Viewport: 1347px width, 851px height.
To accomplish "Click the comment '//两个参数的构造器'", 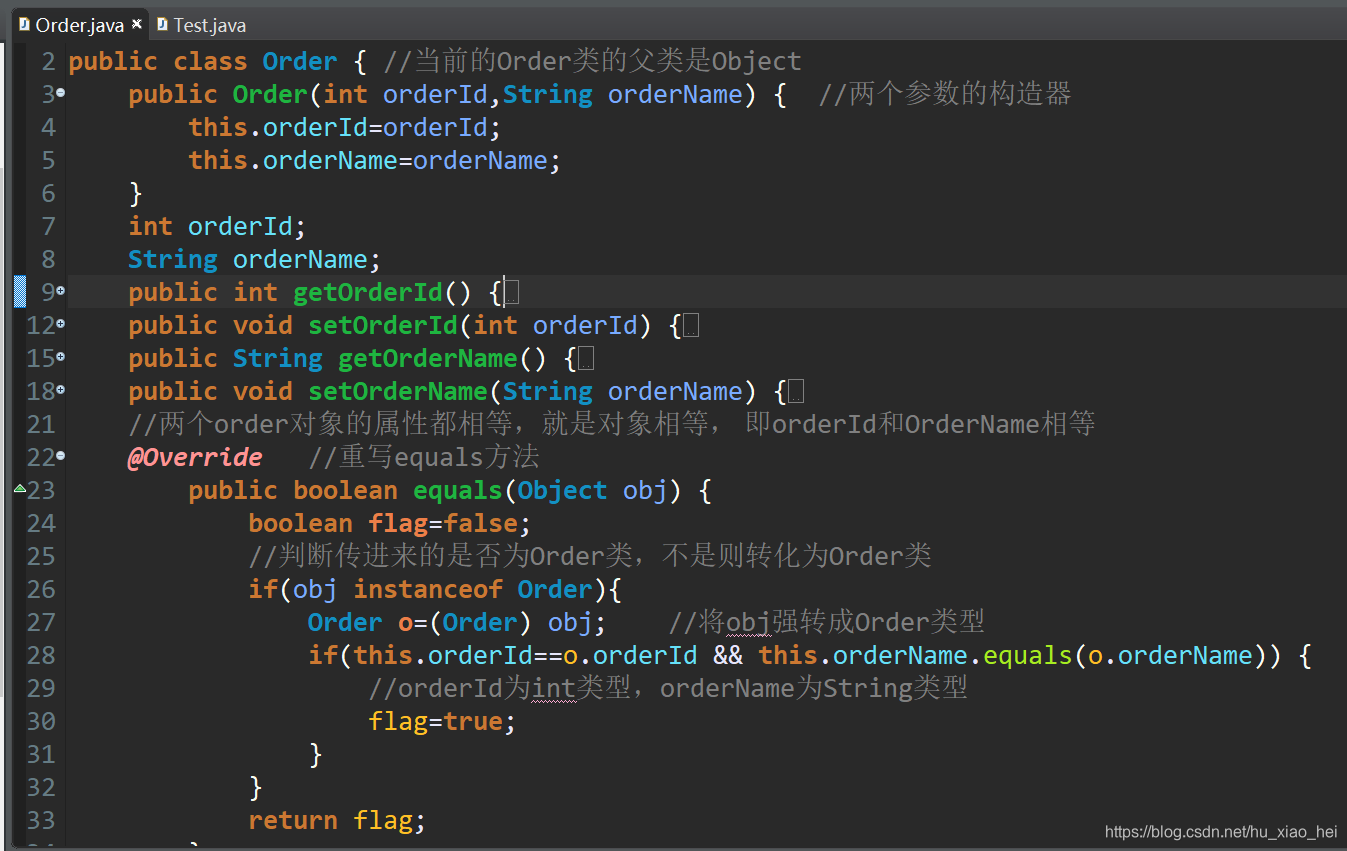I will click(x=945, y=94).
